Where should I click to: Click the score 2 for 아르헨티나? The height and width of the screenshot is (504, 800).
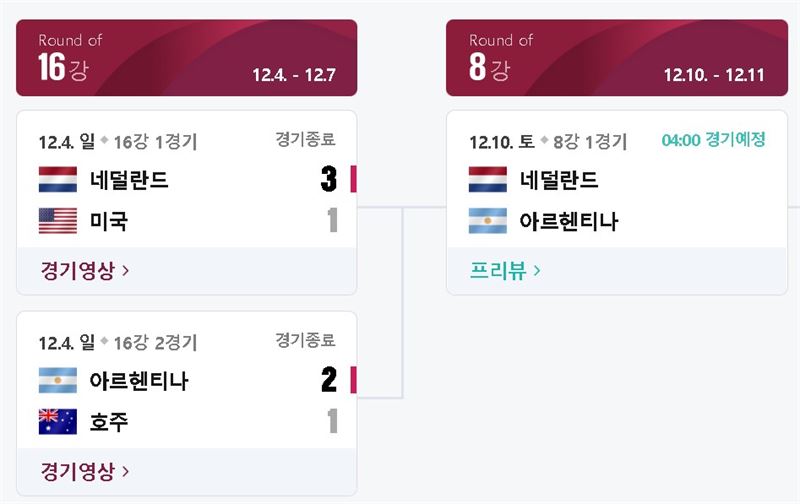[x=329, y=380]
